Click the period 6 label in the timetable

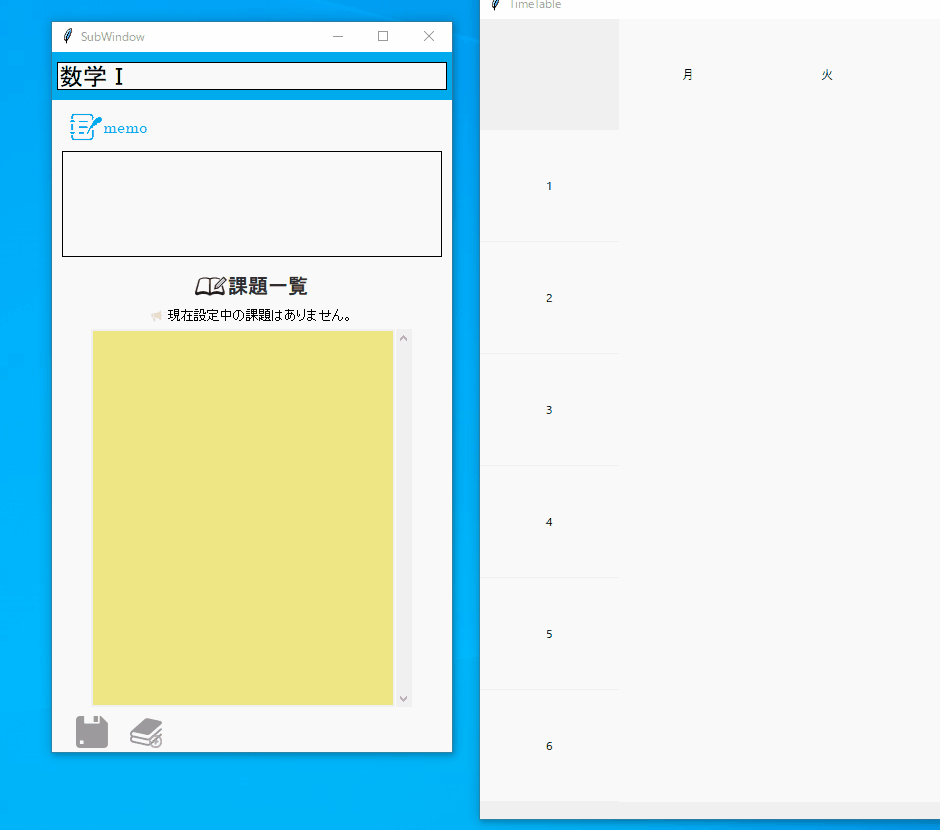pos(548,745)
